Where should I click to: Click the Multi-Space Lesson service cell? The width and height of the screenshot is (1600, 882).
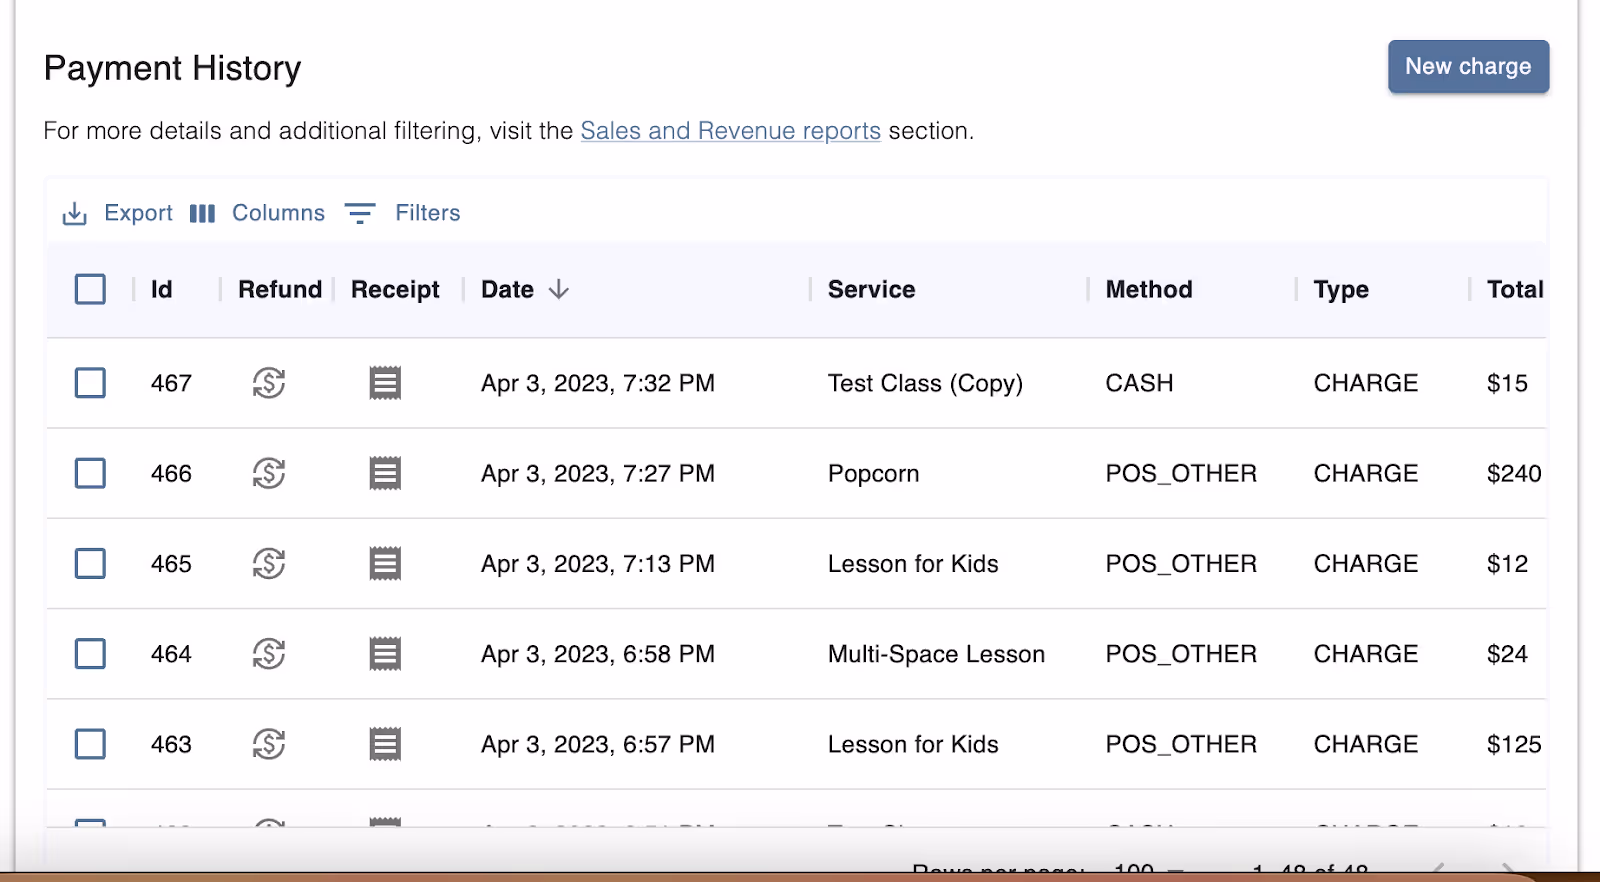[x=936, y=654]
